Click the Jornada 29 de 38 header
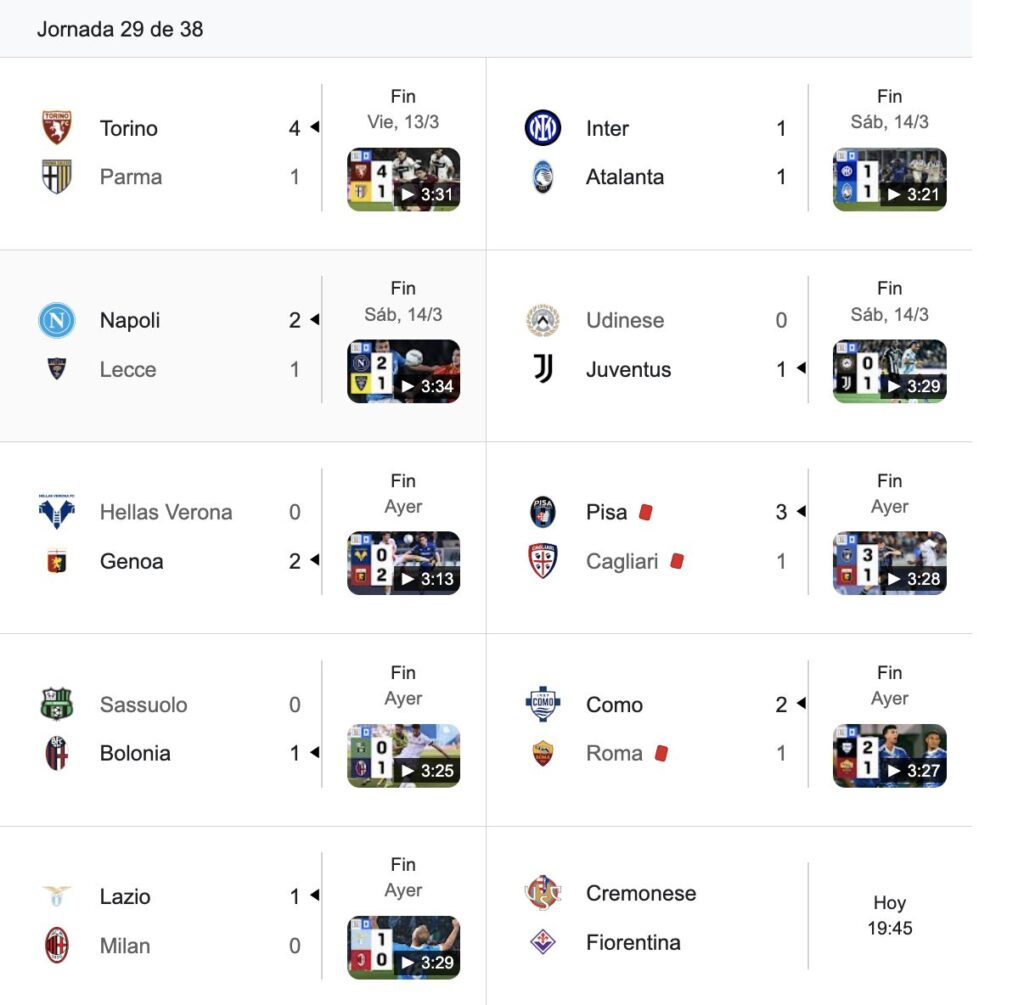This screenshot has height=1005, width=1024. pyautogui.click(x=120, y=29)
